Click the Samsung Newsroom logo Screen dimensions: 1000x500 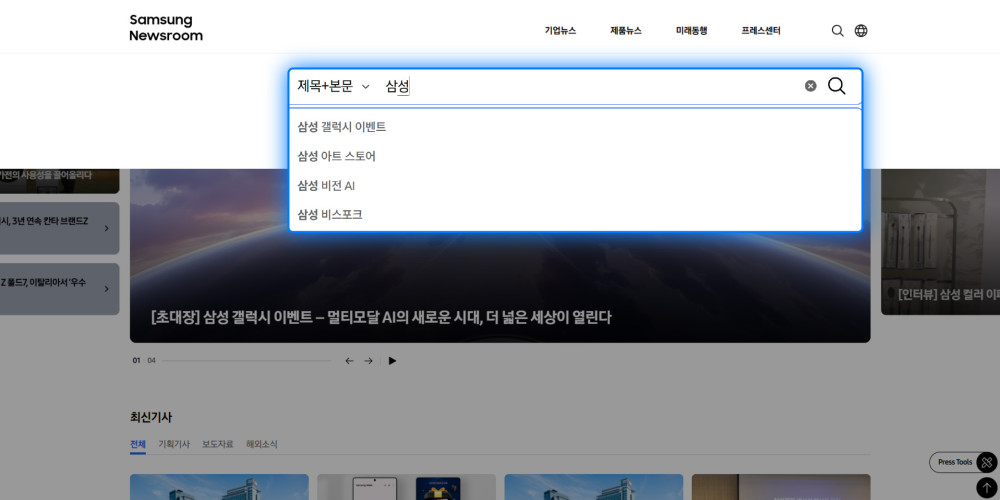(x=166, y=28)
